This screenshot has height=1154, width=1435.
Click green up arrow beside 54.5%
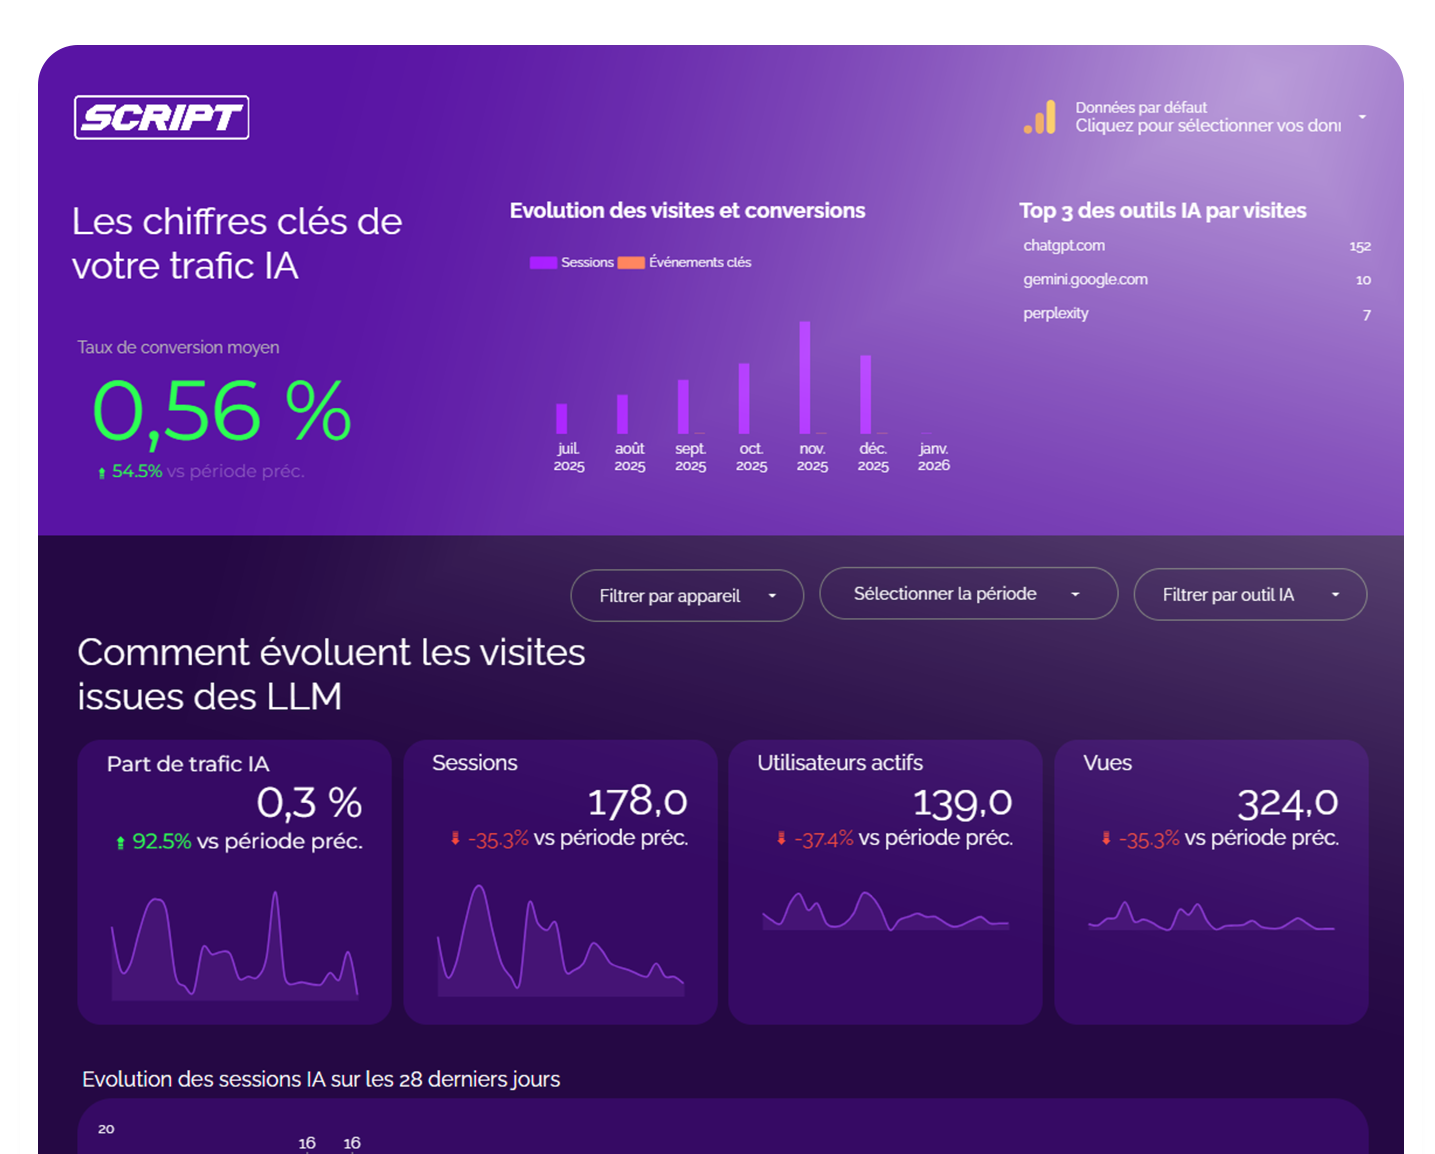pos(101,473)
